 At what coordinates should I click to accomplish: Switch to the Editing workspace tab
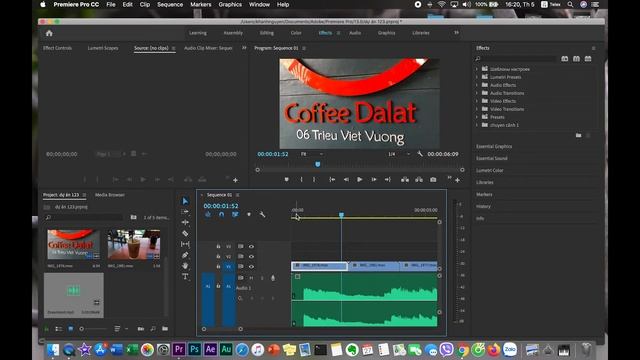[x=267, y=33]
